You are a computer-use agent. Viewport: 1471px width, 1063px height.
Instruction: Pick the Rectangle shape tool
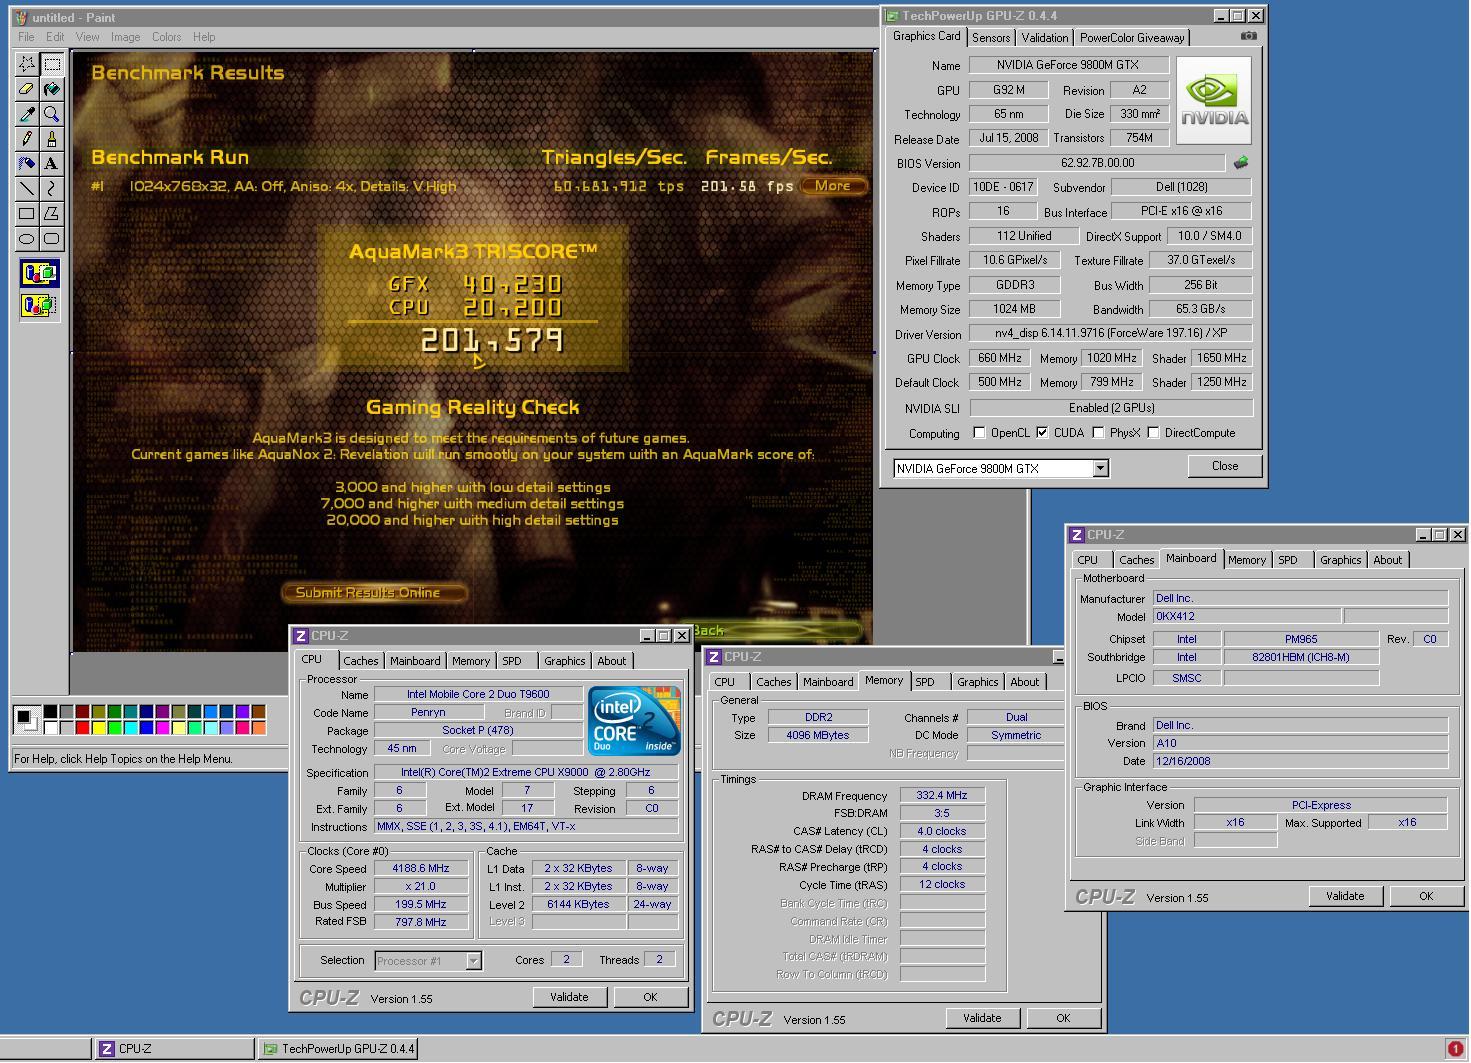point(27,213)
